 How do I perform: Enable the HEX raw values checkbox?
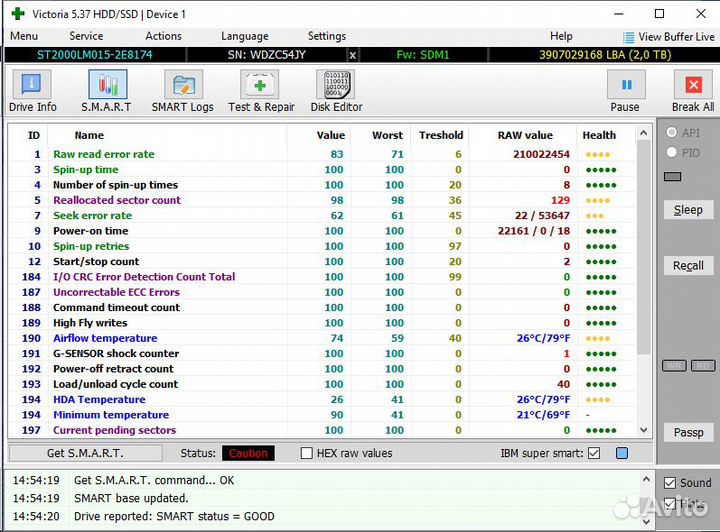(x=308, y=453)
